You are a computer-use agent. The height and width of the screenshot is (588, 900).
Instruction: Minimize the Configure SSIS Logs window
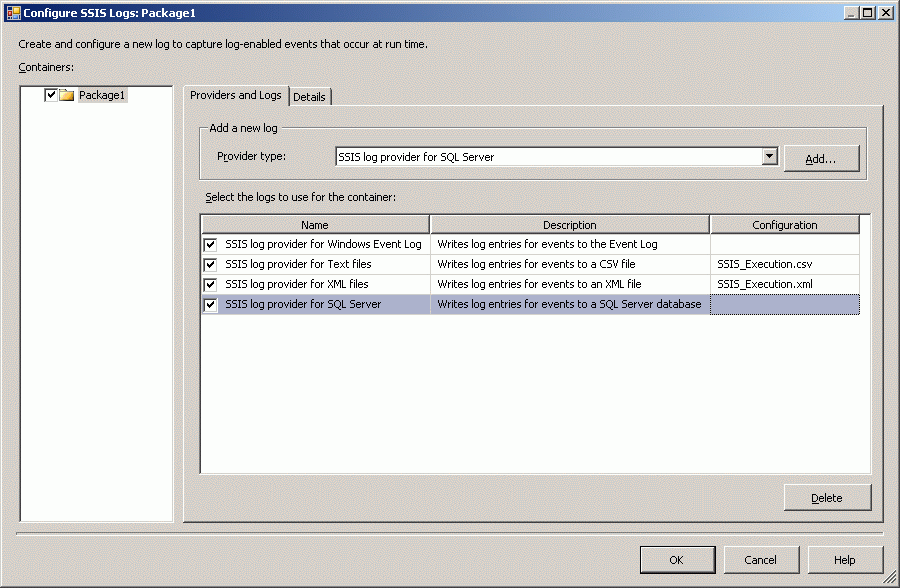(x=852, y=13)
